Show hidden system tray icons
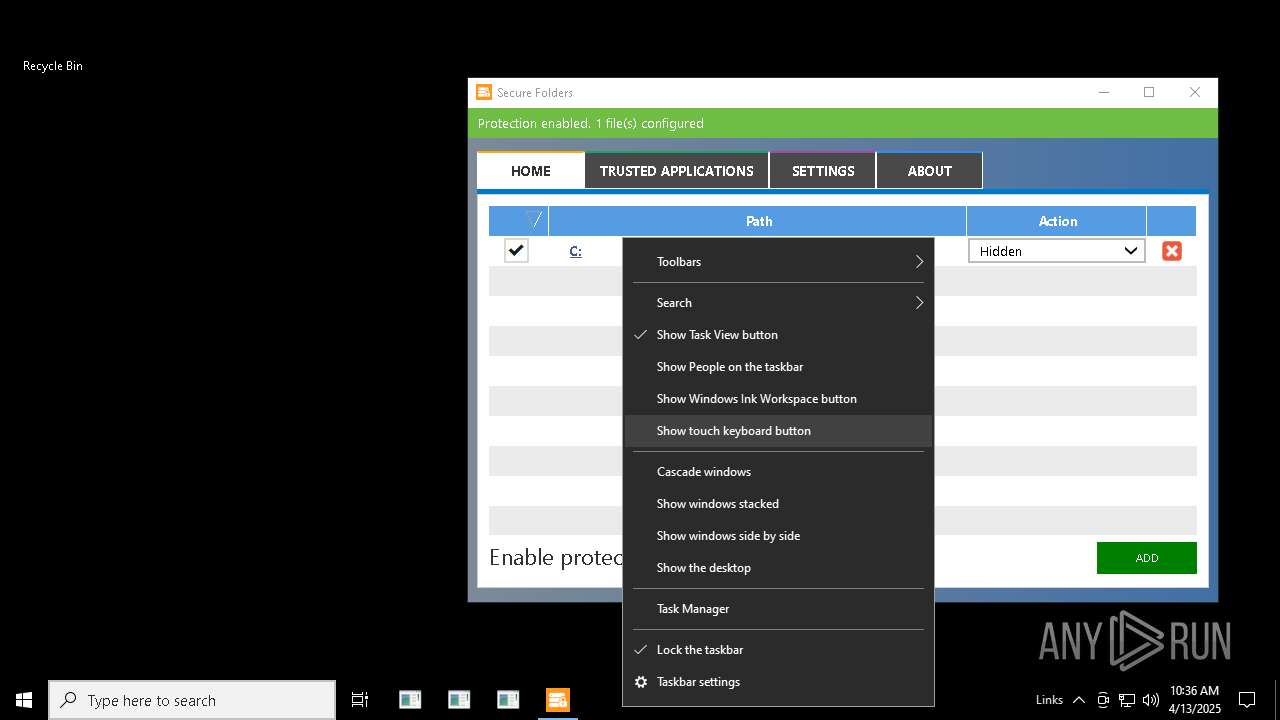 tap(1078, 700)
